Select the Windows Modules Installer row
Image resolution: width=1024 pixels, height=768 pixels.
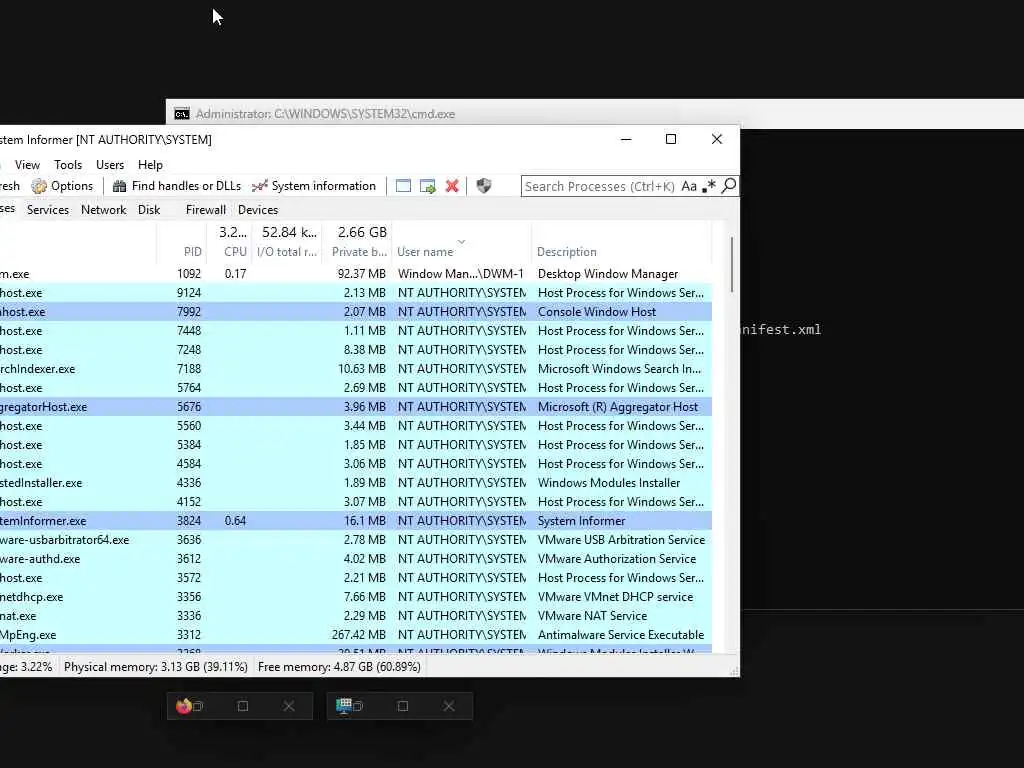[x=356, y=483]
